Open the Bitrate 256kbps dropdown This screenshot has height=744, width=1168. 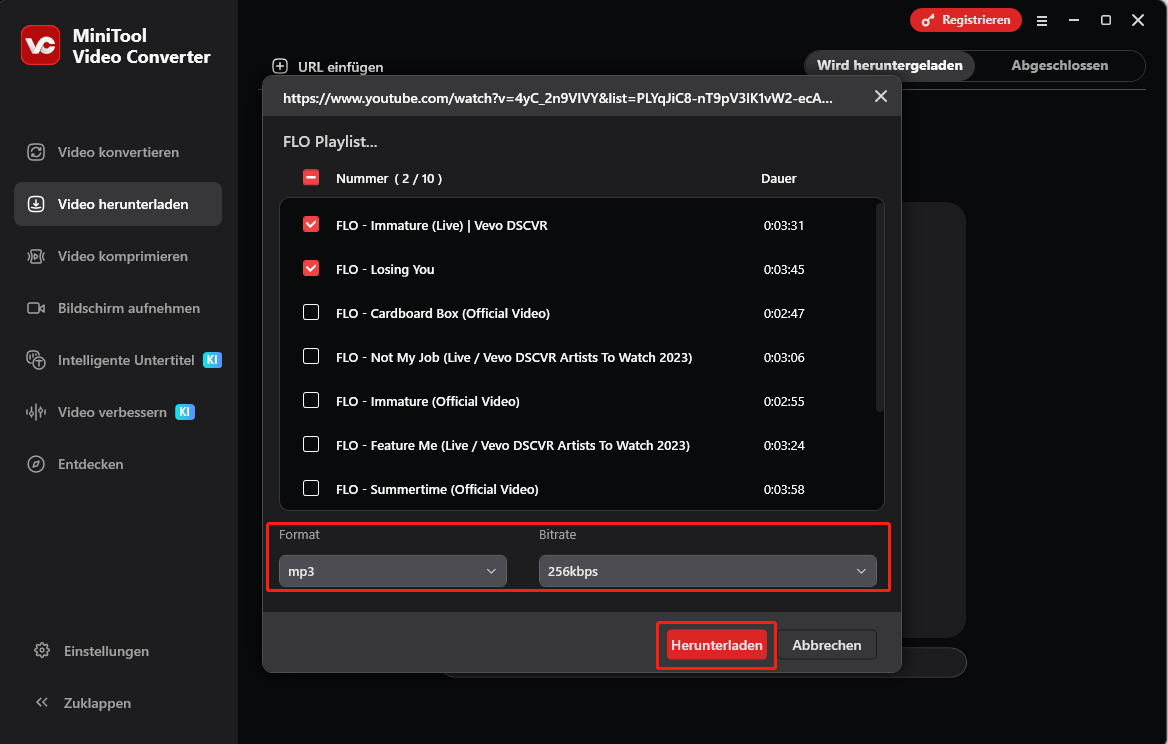(708, 571)
